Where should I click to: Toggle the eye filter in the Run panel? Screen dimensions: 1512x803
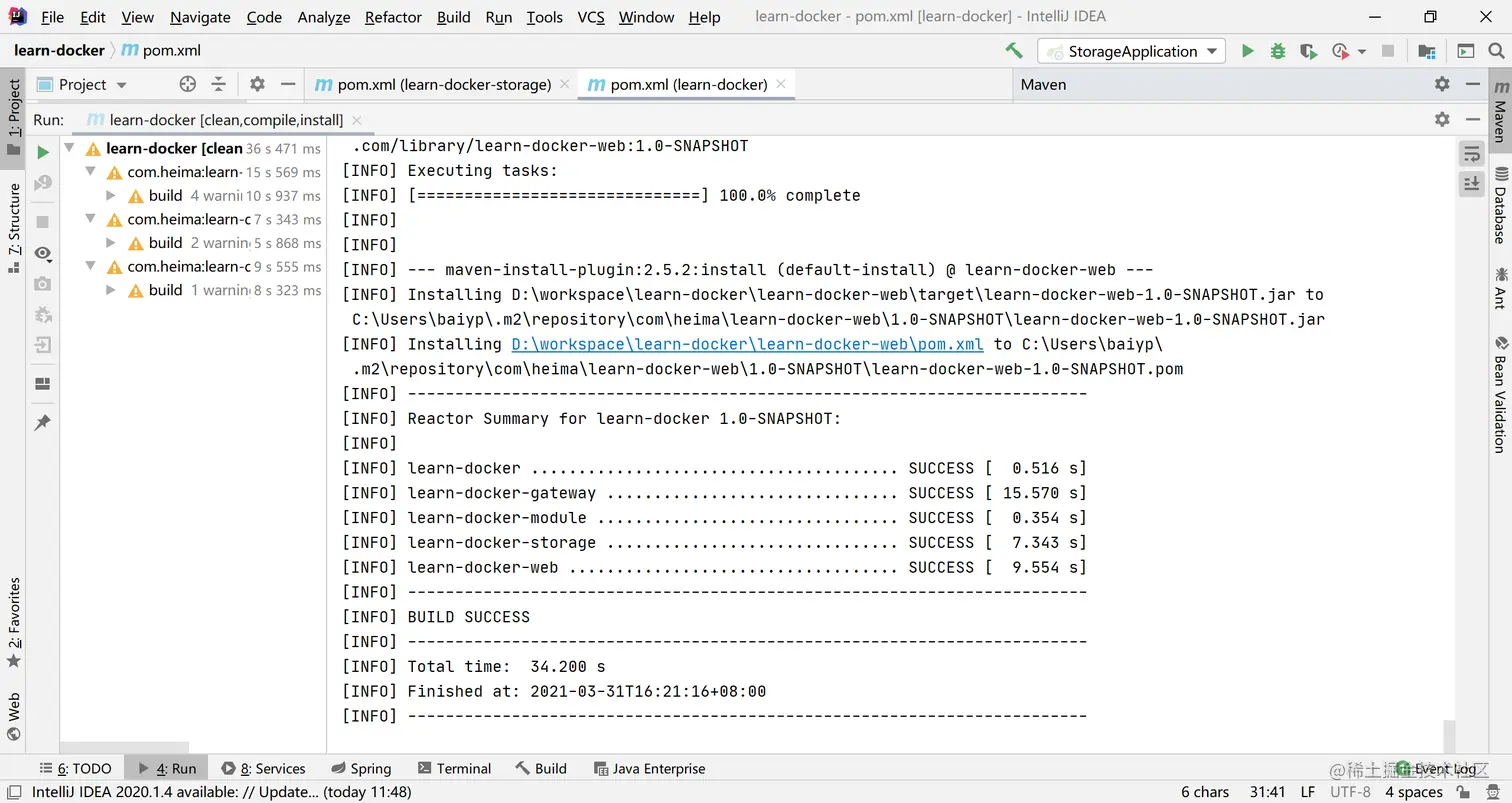pyautogui.click(x=41, y=251)
